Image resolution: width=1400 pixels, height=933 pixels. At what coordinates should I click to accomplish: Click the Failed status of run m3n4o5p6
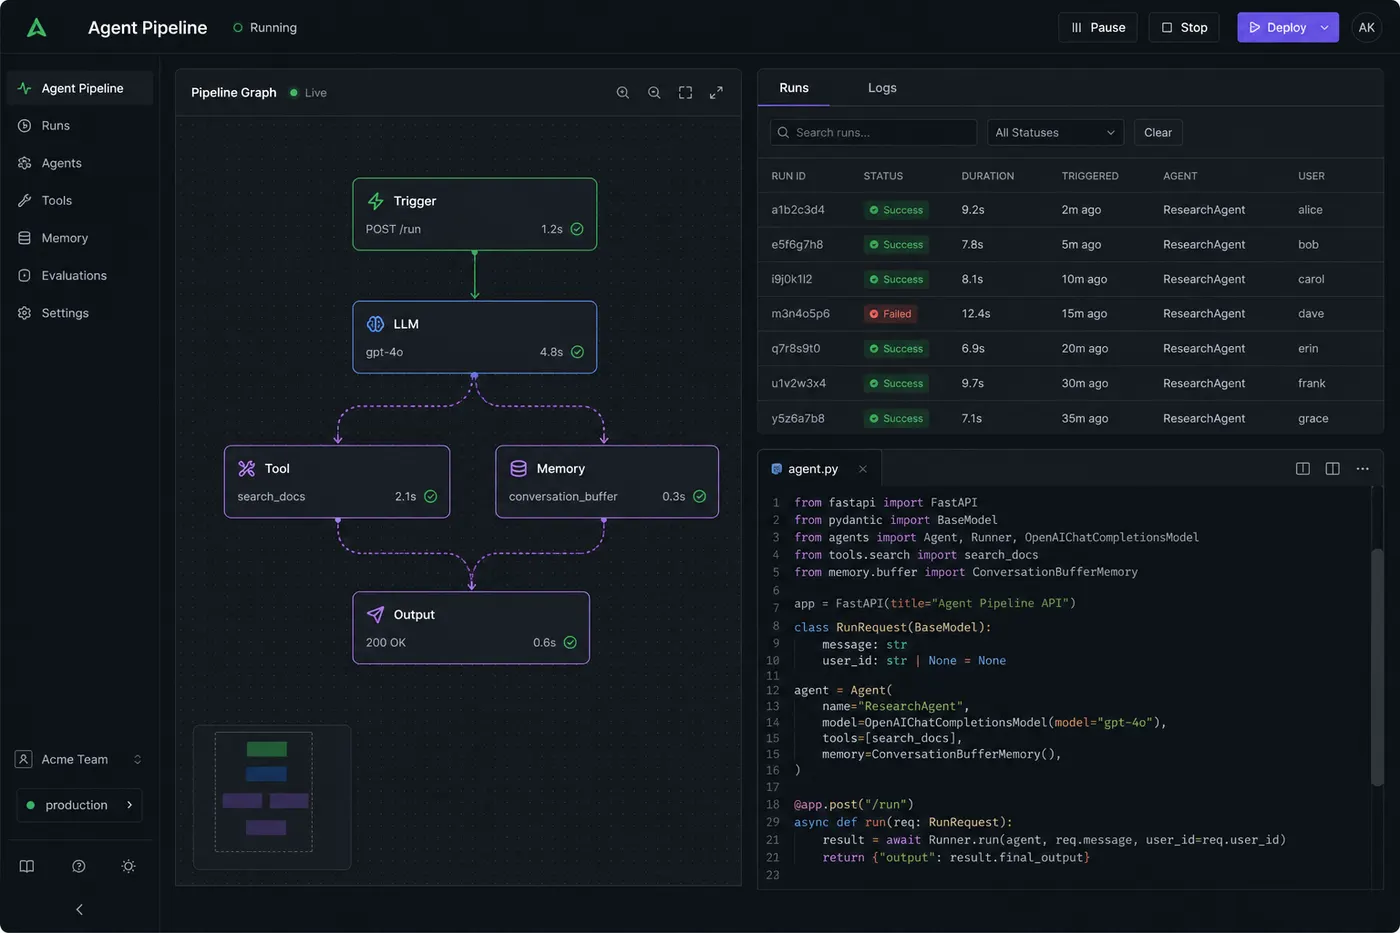891,314
